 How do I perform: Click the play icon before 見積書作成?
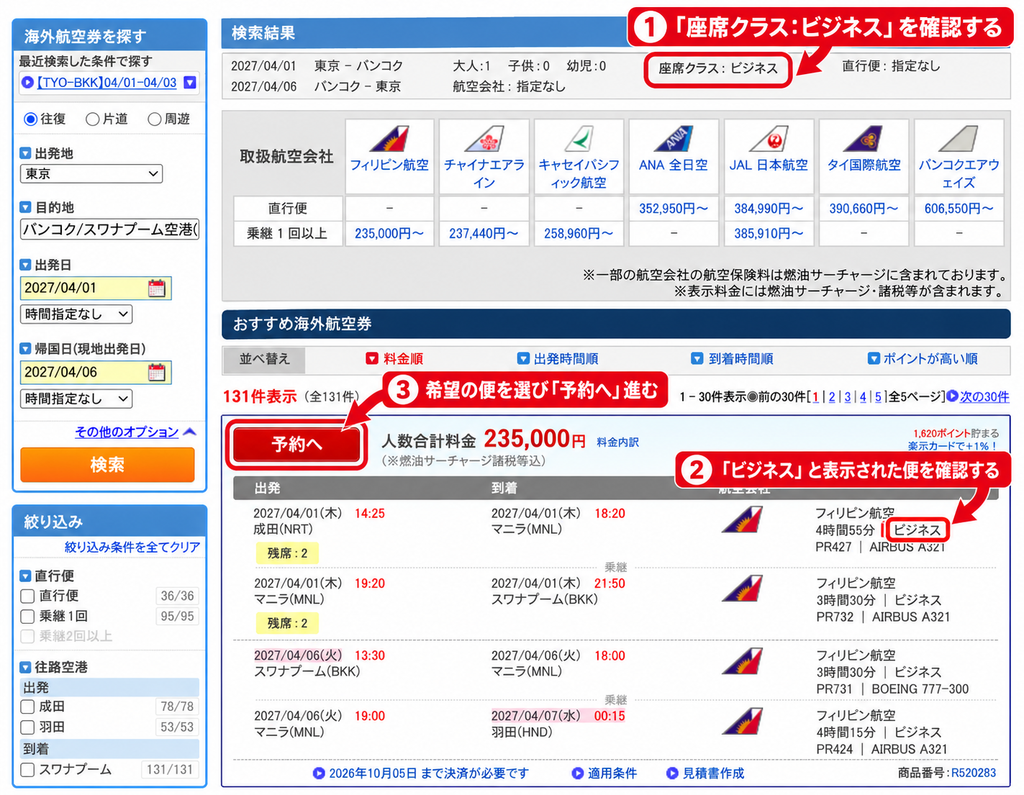[x=672, y=773]
